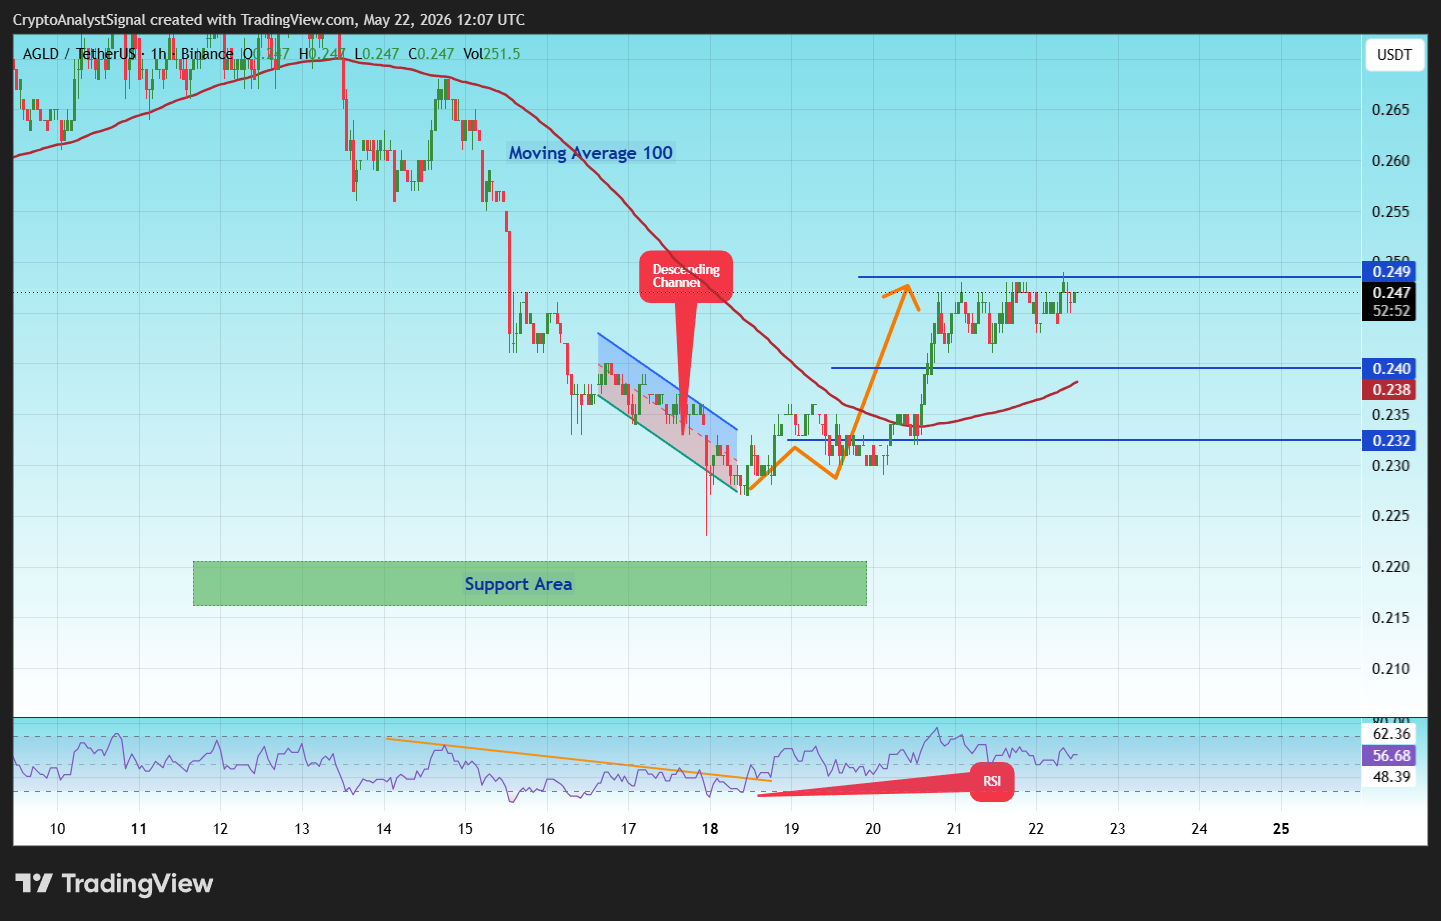
Task: Click the 0.260 price axis label
Action: [x=1391, y=161]
